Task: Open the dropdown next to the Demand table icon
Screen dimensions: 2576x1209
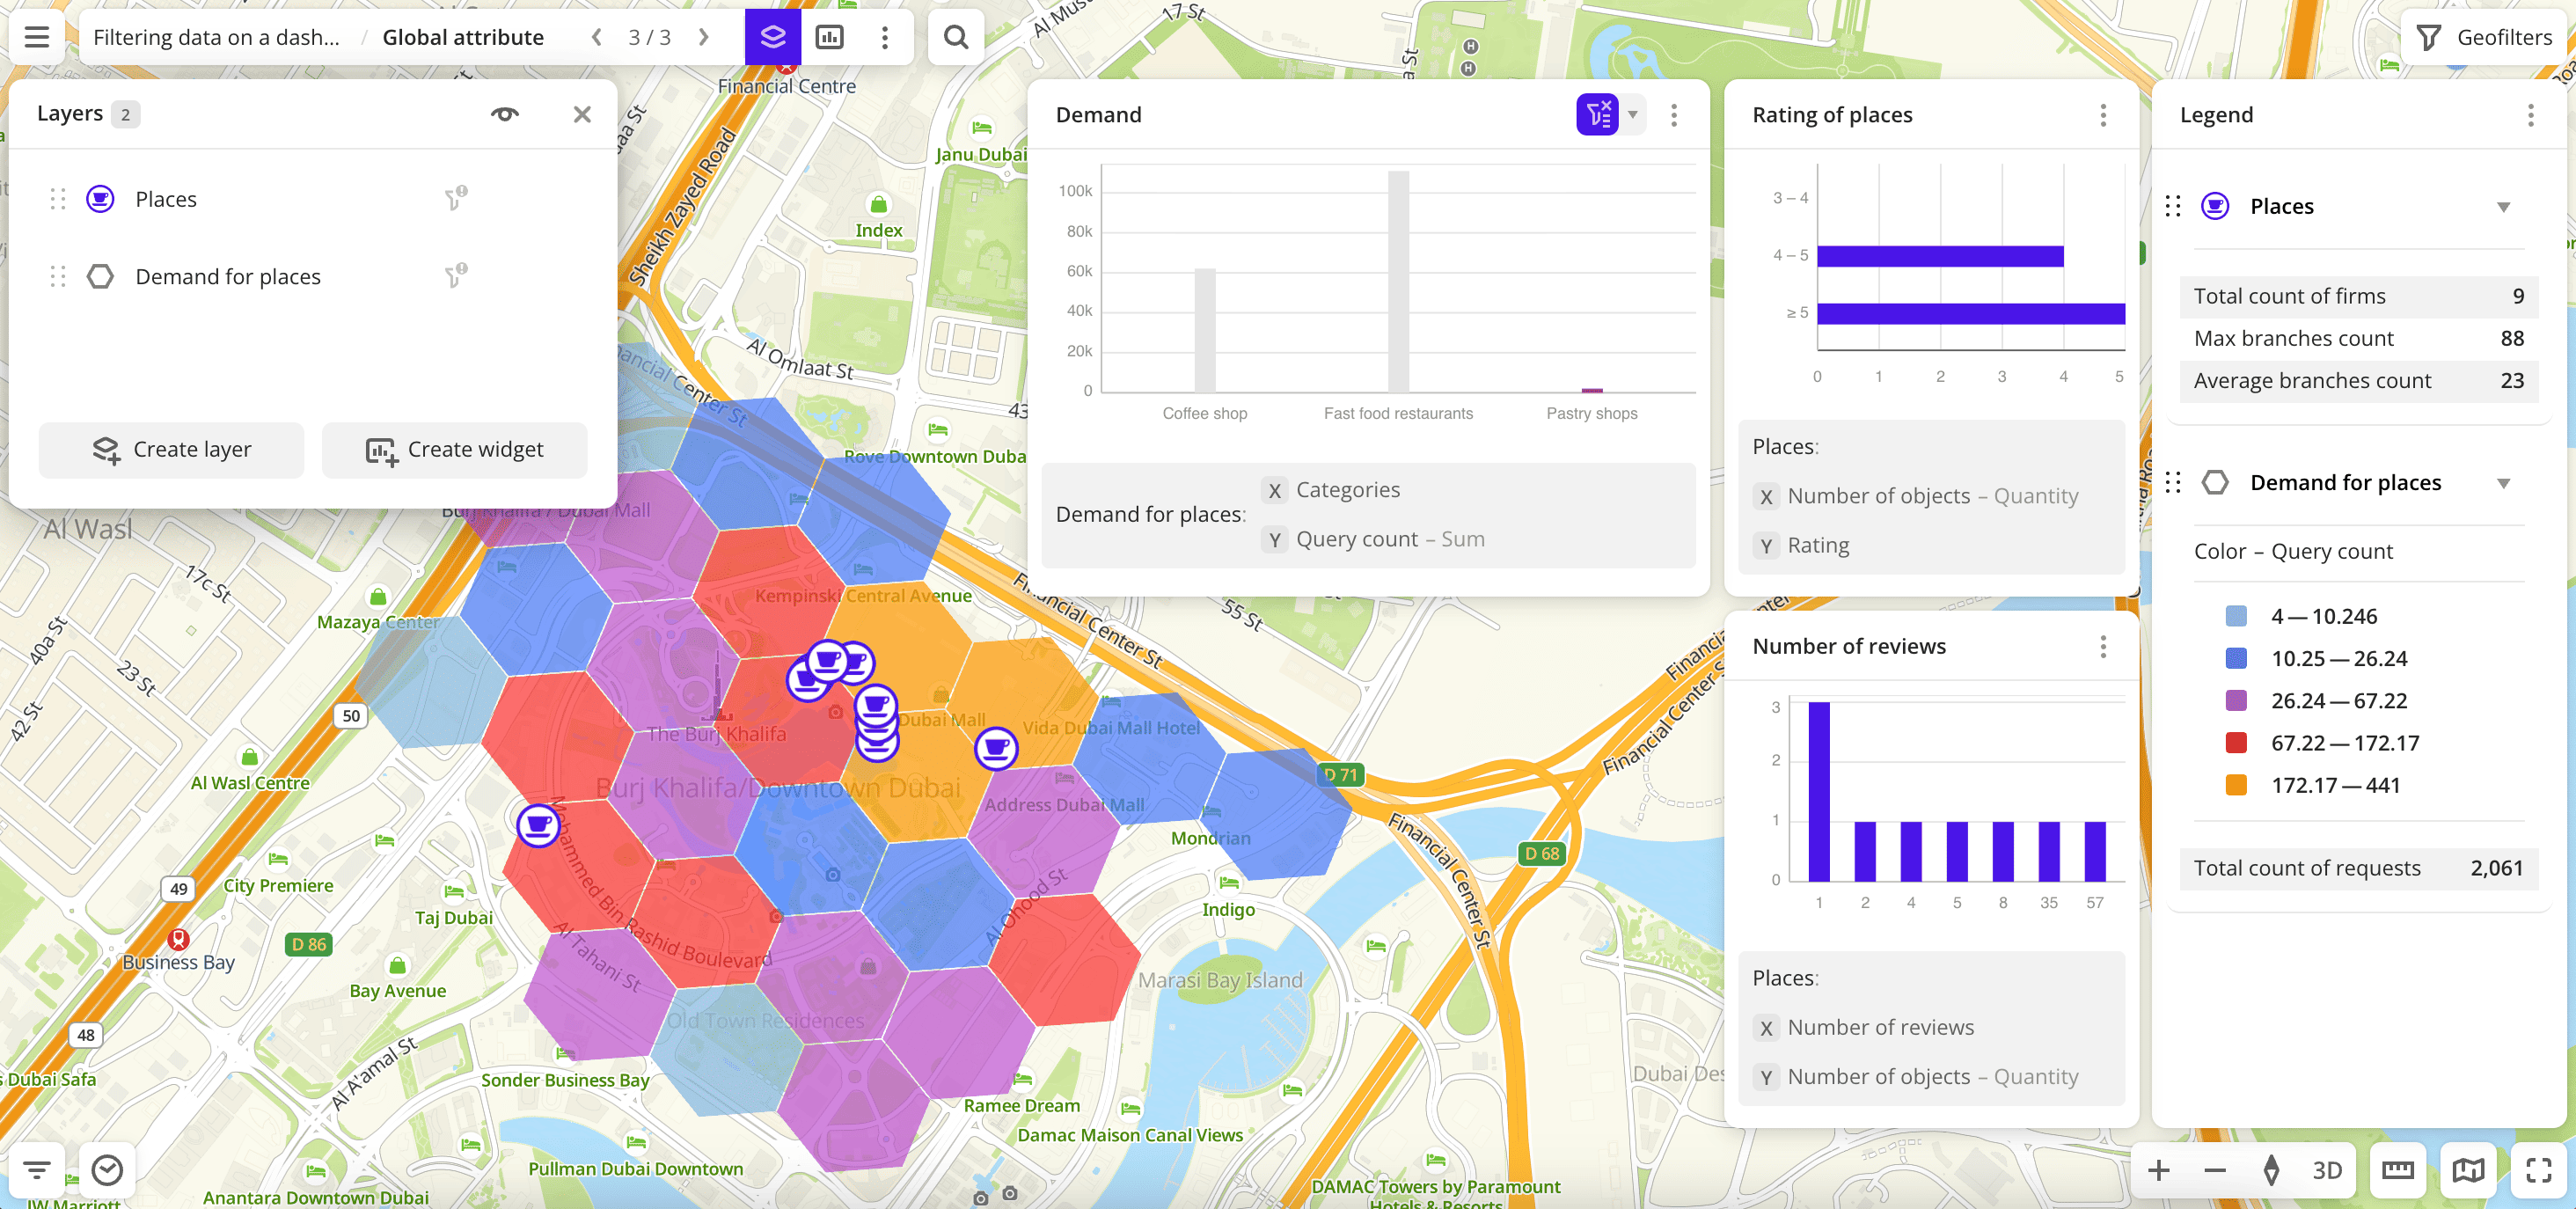Action: (x=1634, y=114)
